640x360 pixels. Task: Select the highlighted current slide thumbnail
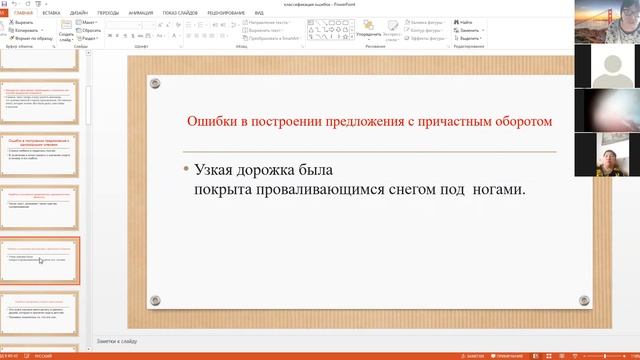pos(40,261)
